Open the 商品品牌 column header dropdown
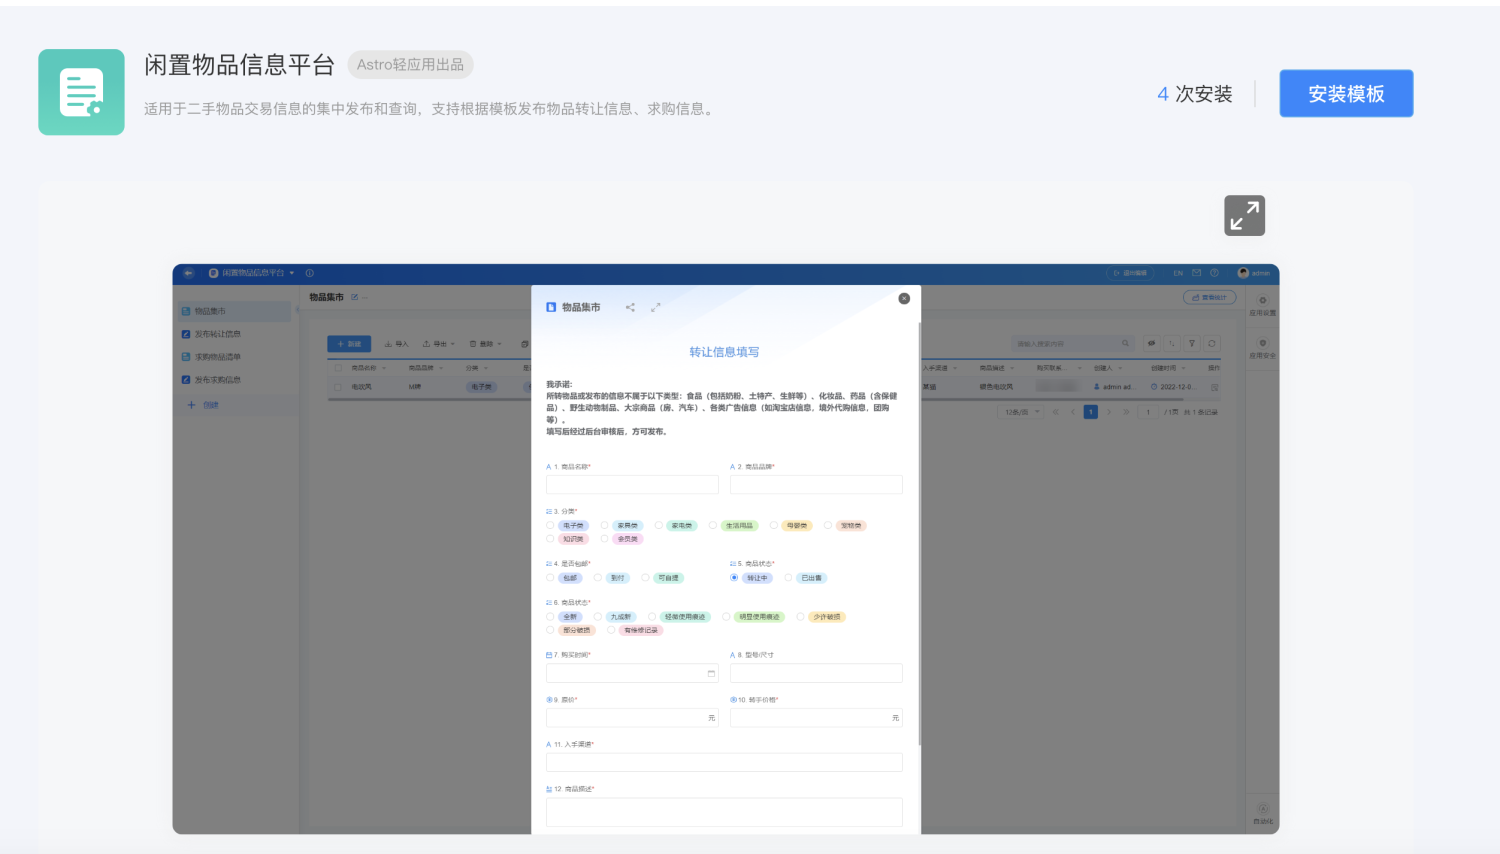The height and width of the screenshot is (854, 1500). [x=441, y=368]
